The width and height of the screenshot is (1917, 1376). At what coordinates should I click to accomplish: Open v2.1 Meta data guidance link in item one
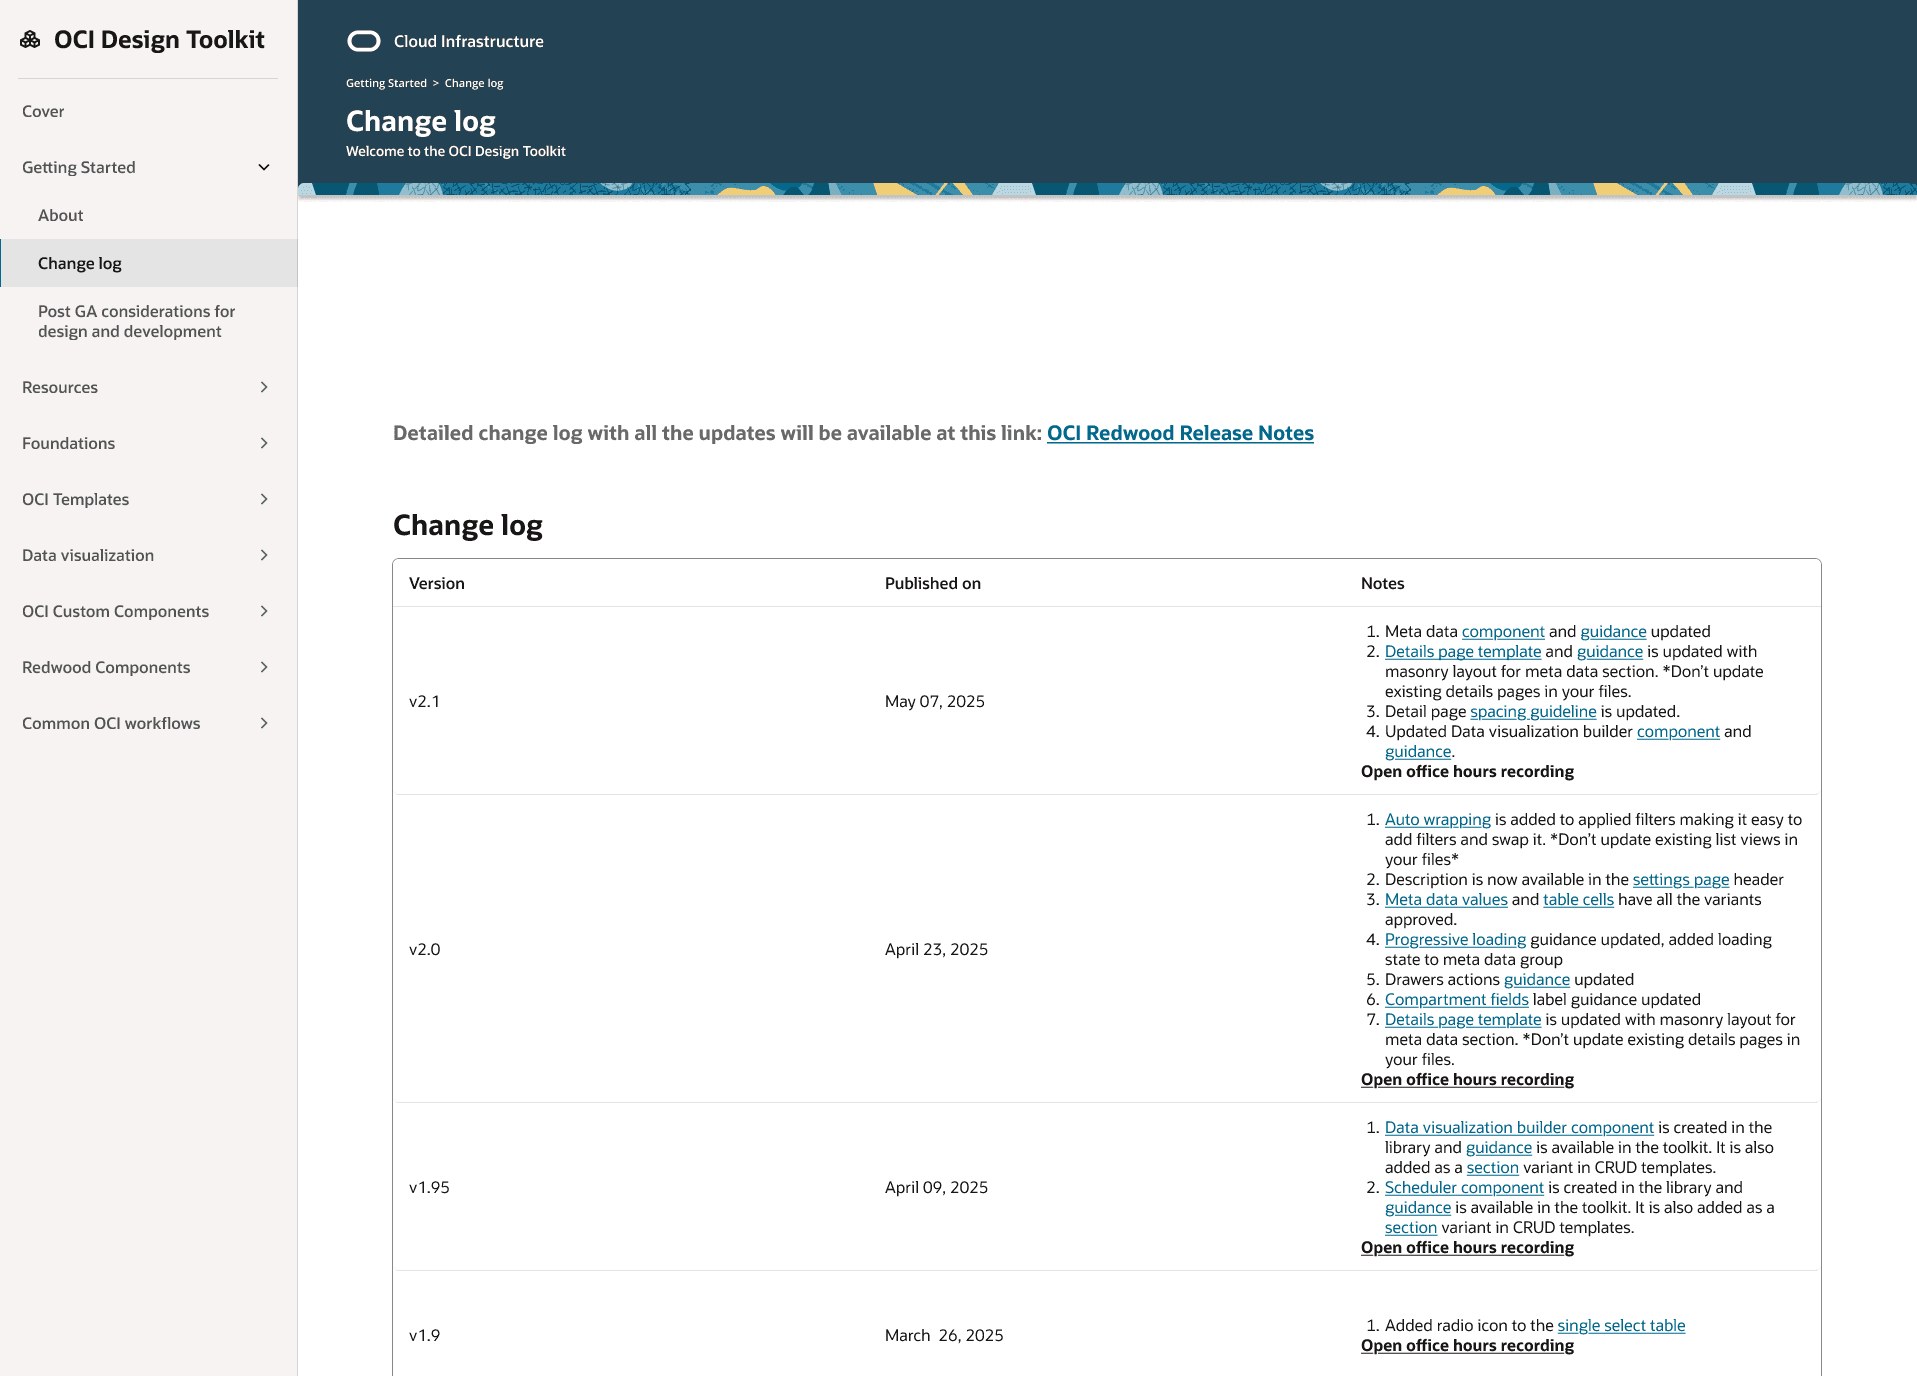(1613, 631)
